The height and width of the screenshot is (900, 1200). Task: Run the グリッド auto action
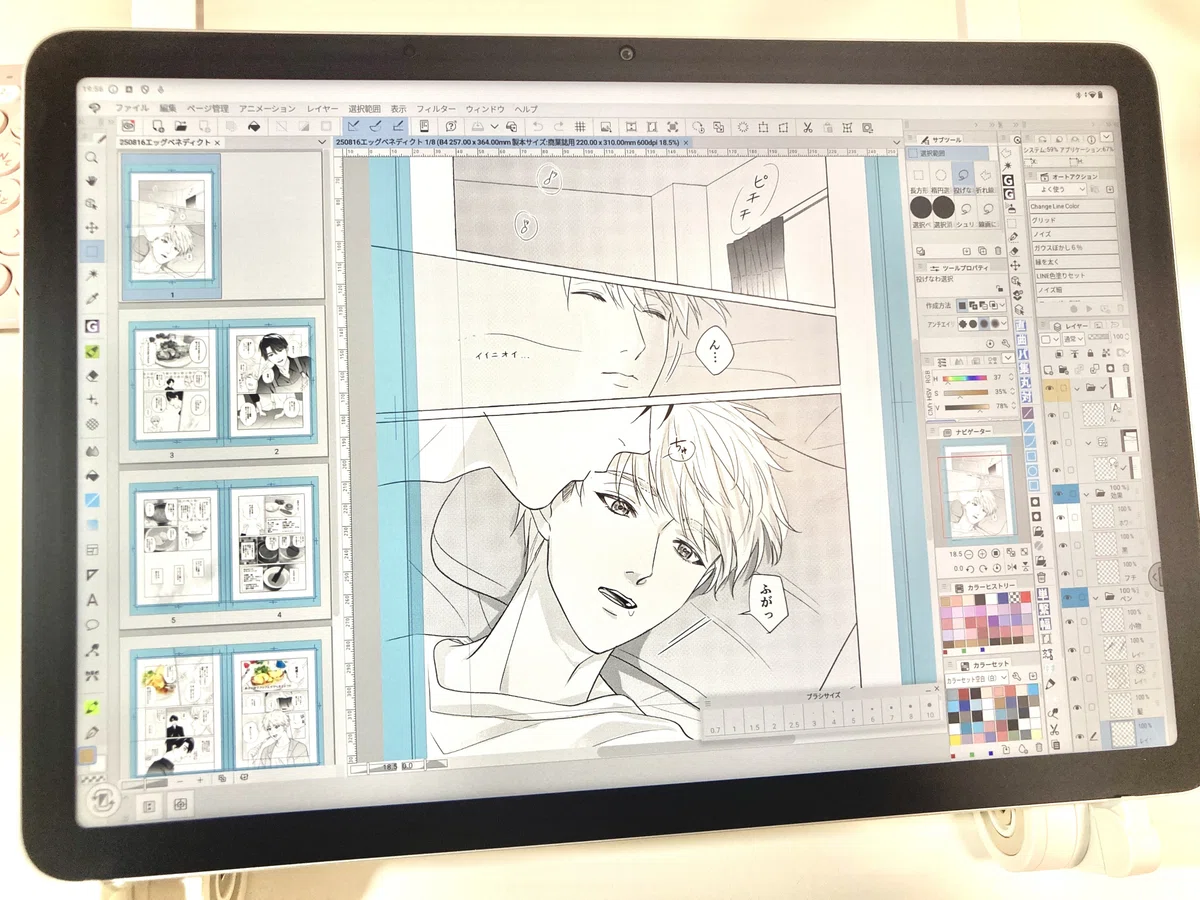pos(1072,220)
